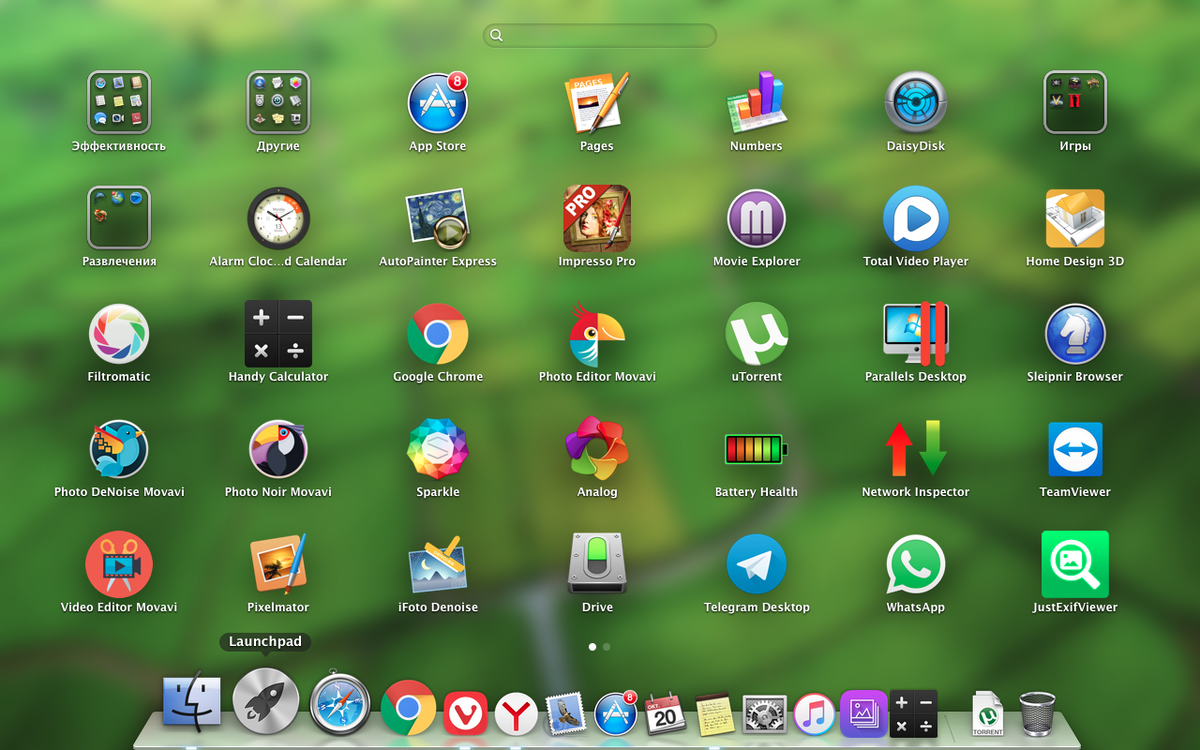1200x750 pixels.
Task: Click the Launchpad search field
Action: 600,35
